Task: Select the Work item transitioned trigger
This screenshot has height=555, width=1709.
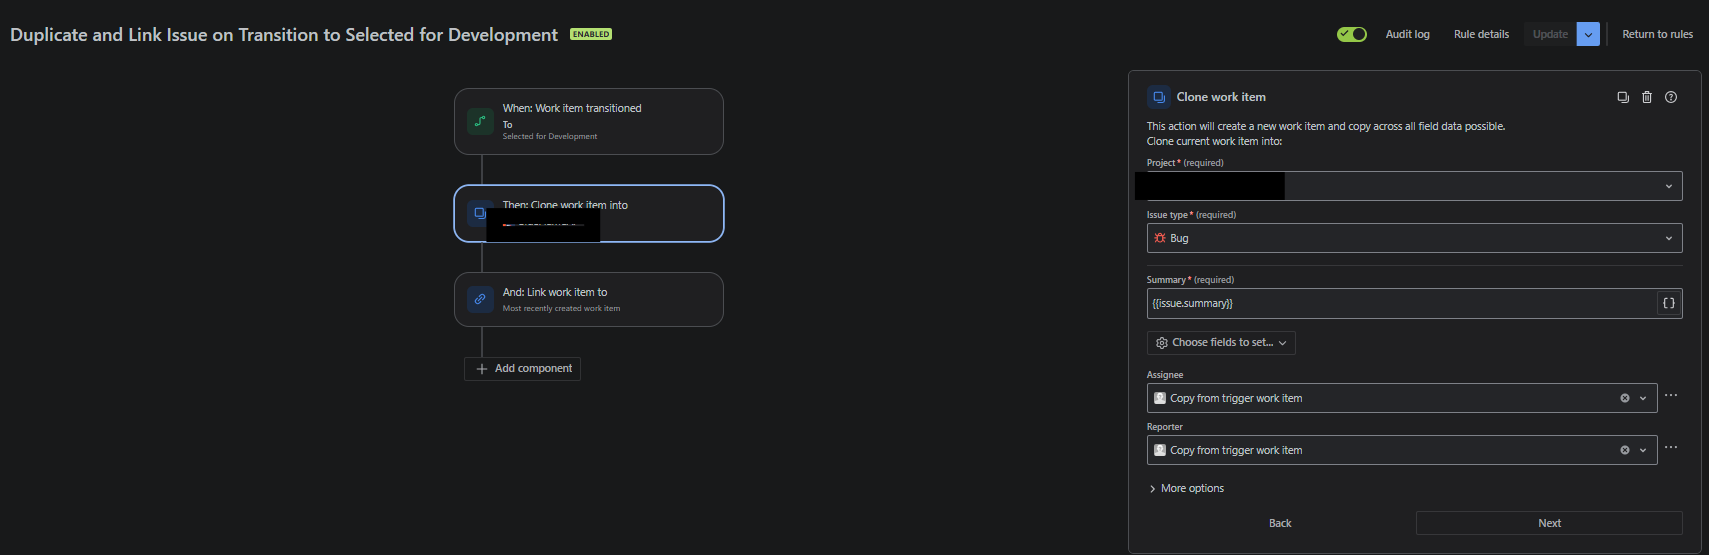Action: coord(589,121)
